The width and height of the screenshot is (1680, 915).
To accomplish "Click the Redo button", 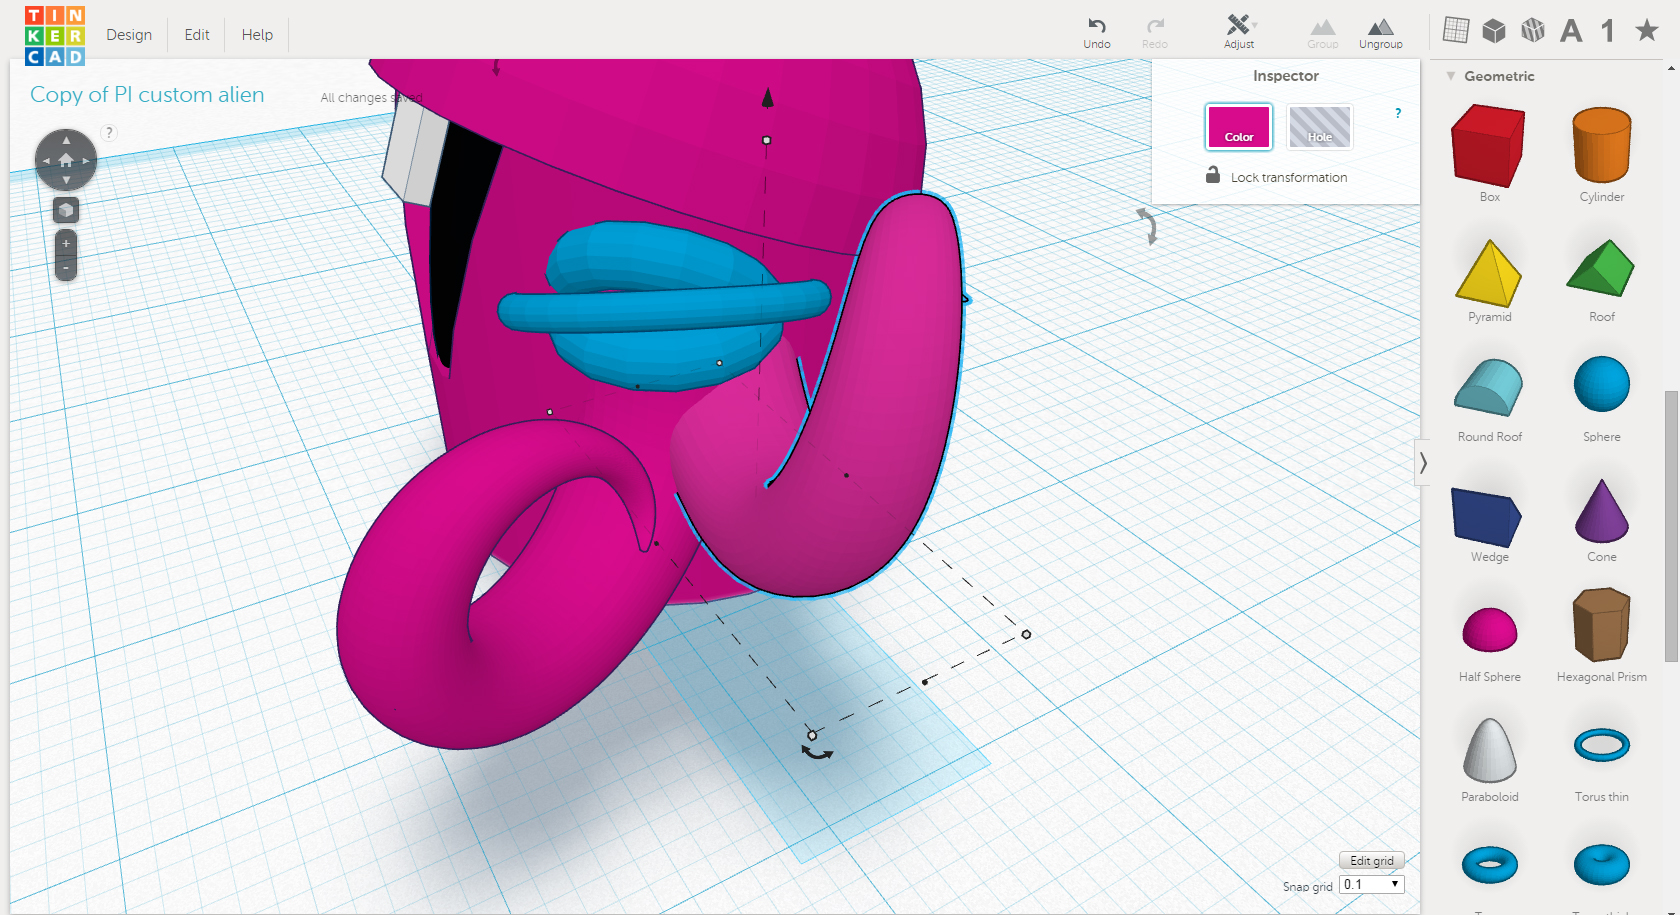I will click(x=1155, y=32).
